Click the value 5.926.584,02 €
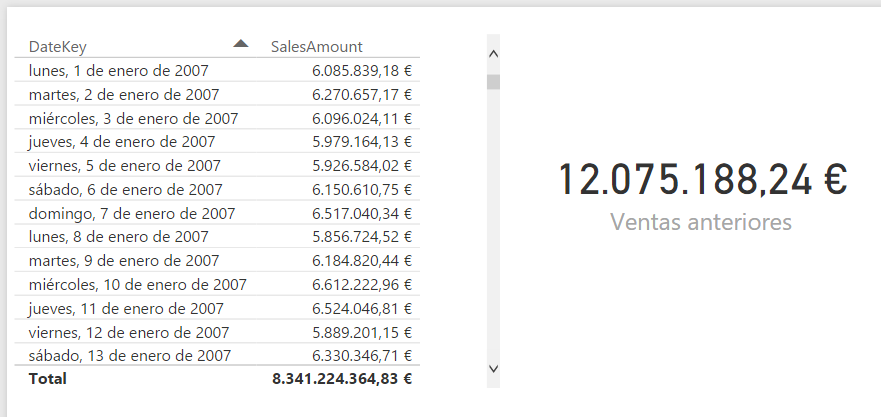Screen dimensions: 881x417 pyautogui.click(x=362, y=165)
